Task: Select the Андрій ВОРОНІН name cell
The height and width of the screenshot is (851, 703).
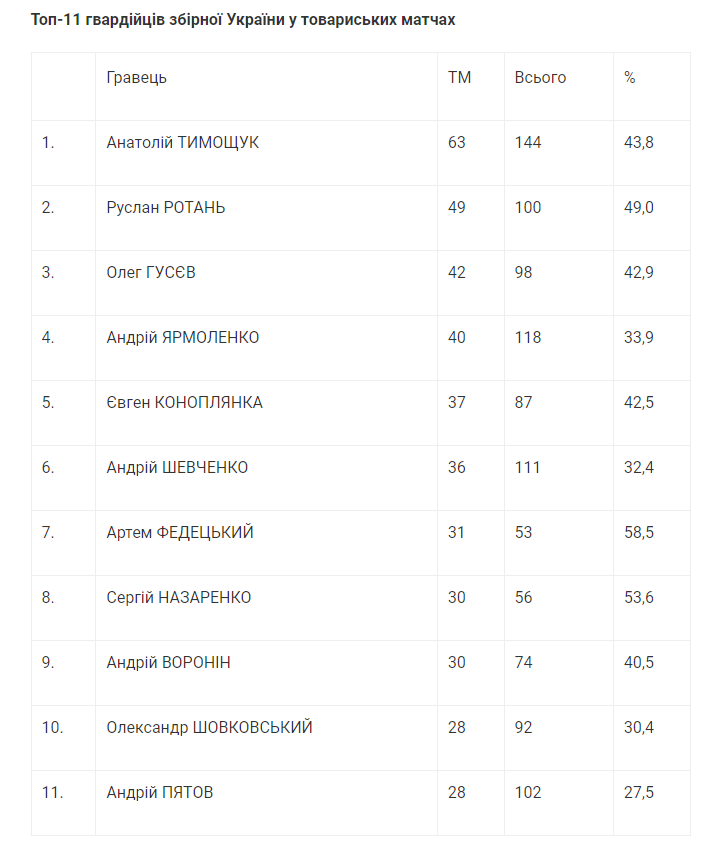Action: 169,663
